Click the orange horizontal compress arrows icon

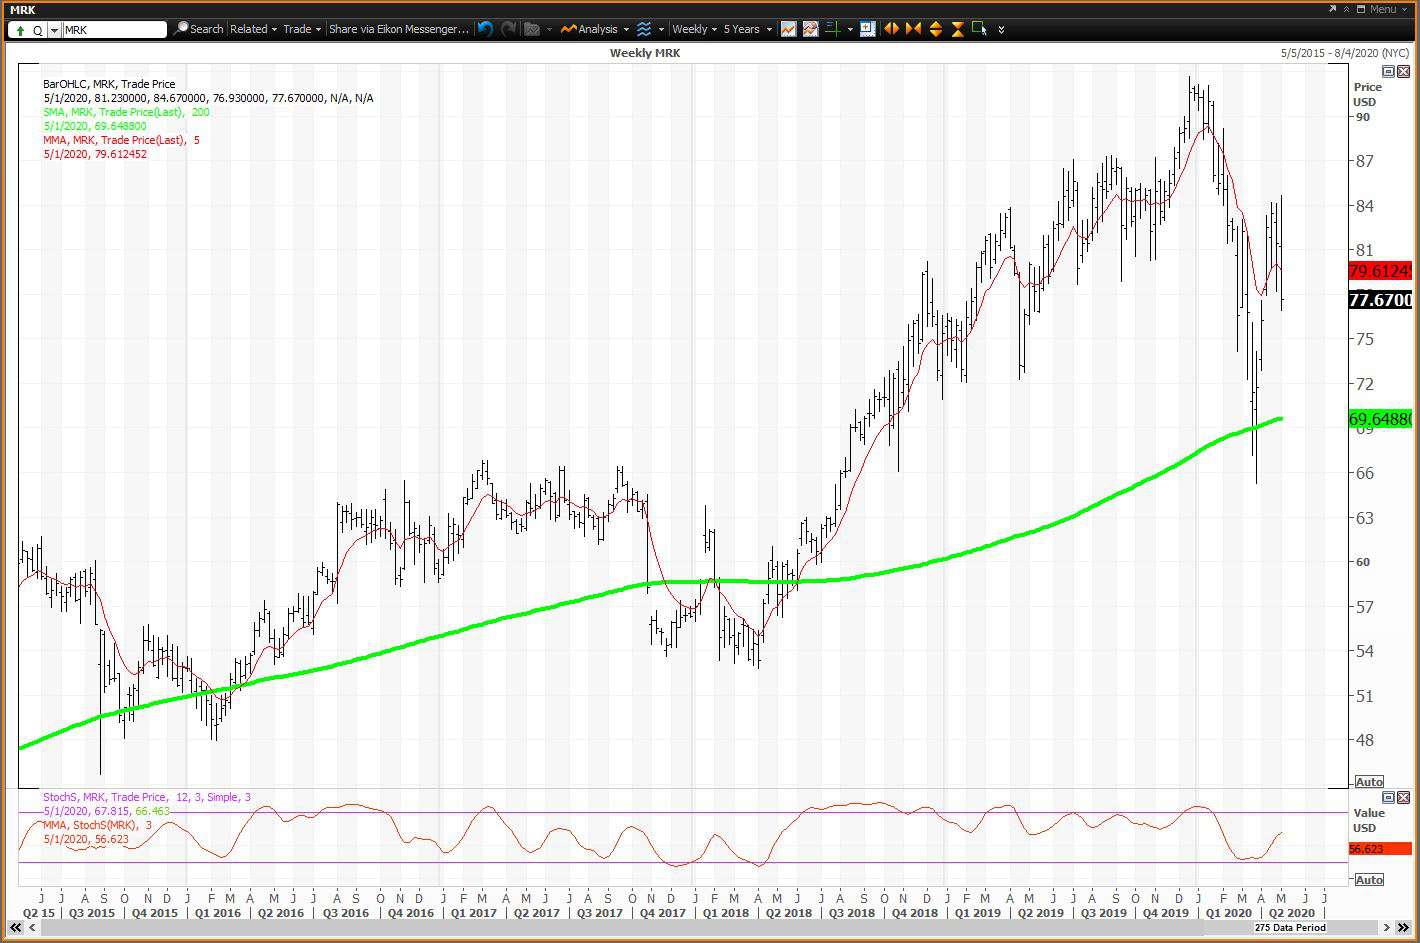(913, 29)
